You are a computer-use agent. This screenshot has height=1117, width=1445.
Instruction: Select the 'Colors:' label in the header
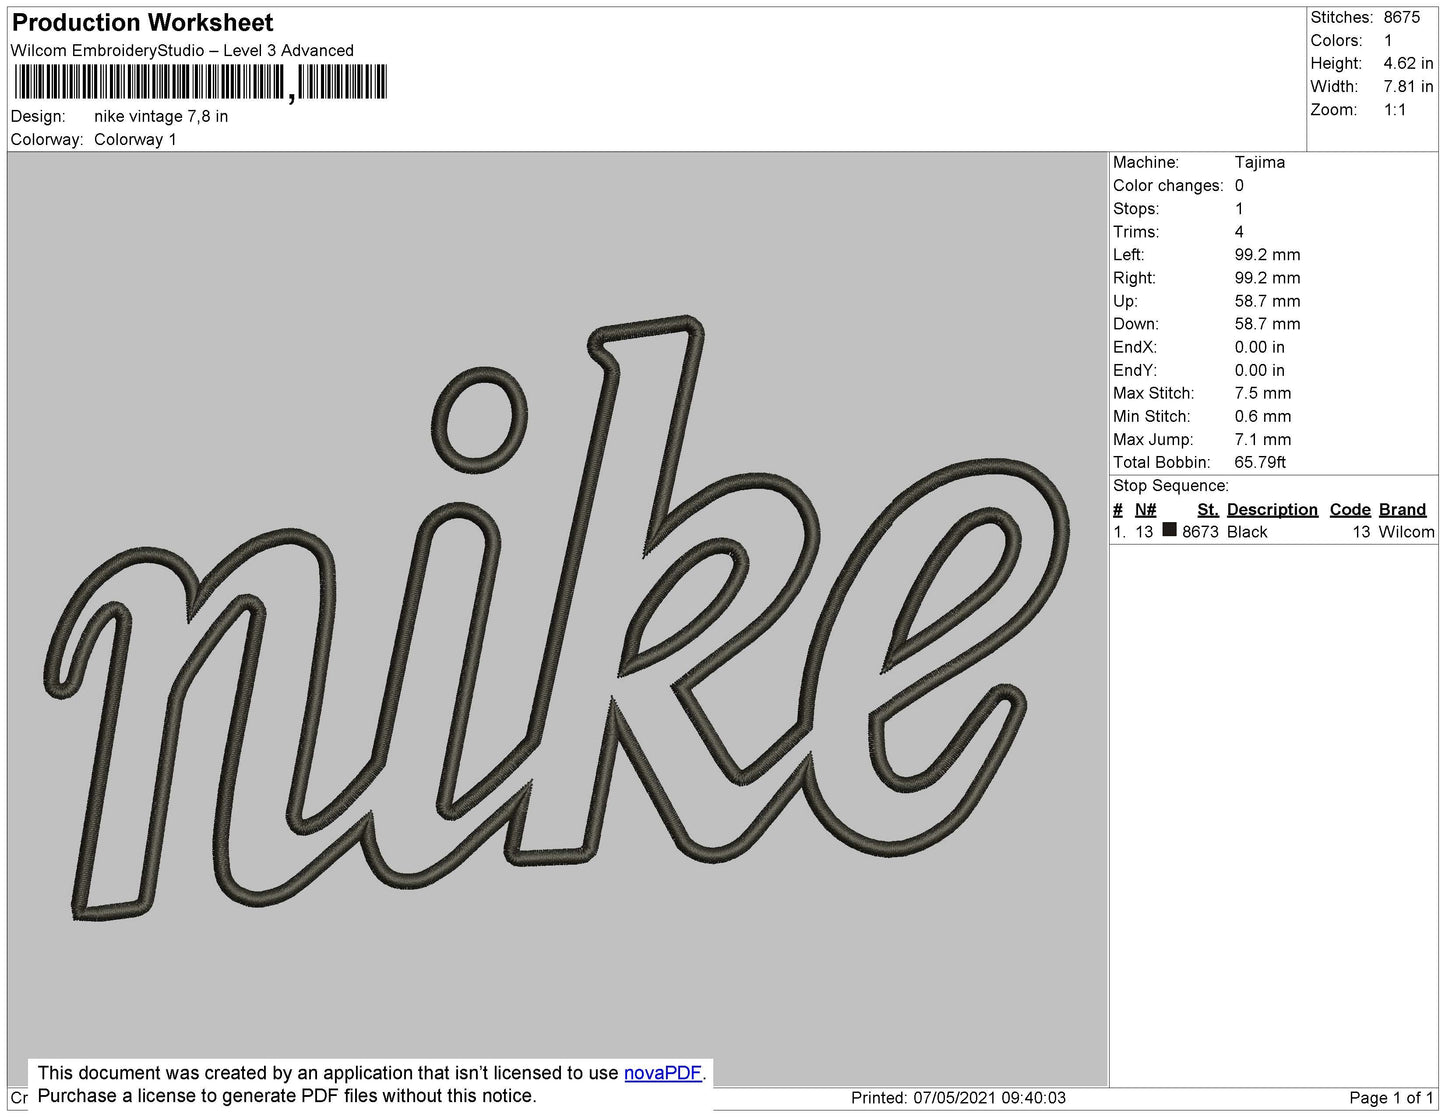(x=1337, y=40)
